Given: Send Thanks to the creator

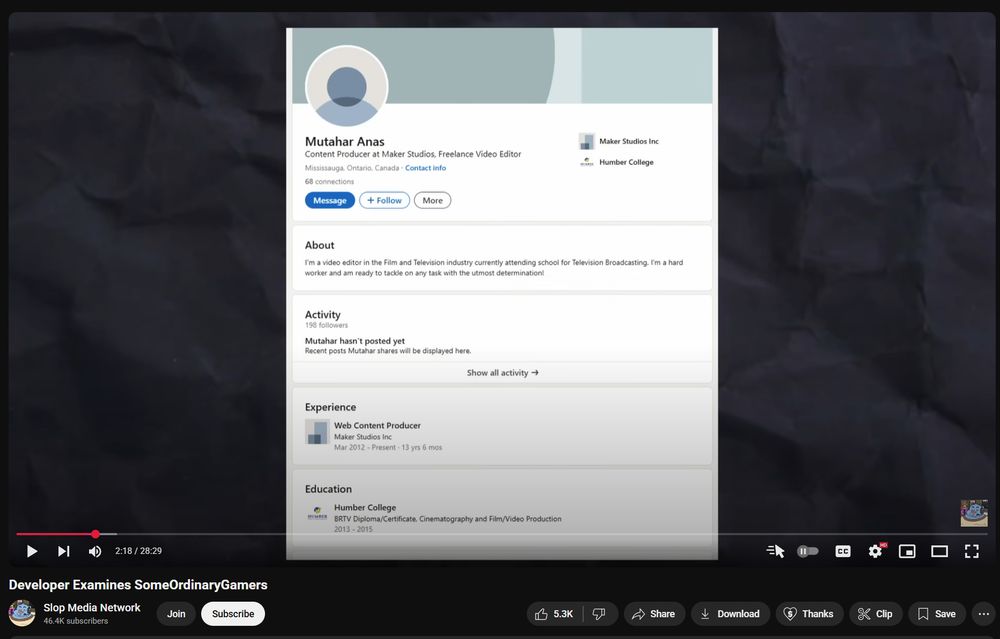Looking at the screenshot, I should pyautogui.click(x=809, y=613).
